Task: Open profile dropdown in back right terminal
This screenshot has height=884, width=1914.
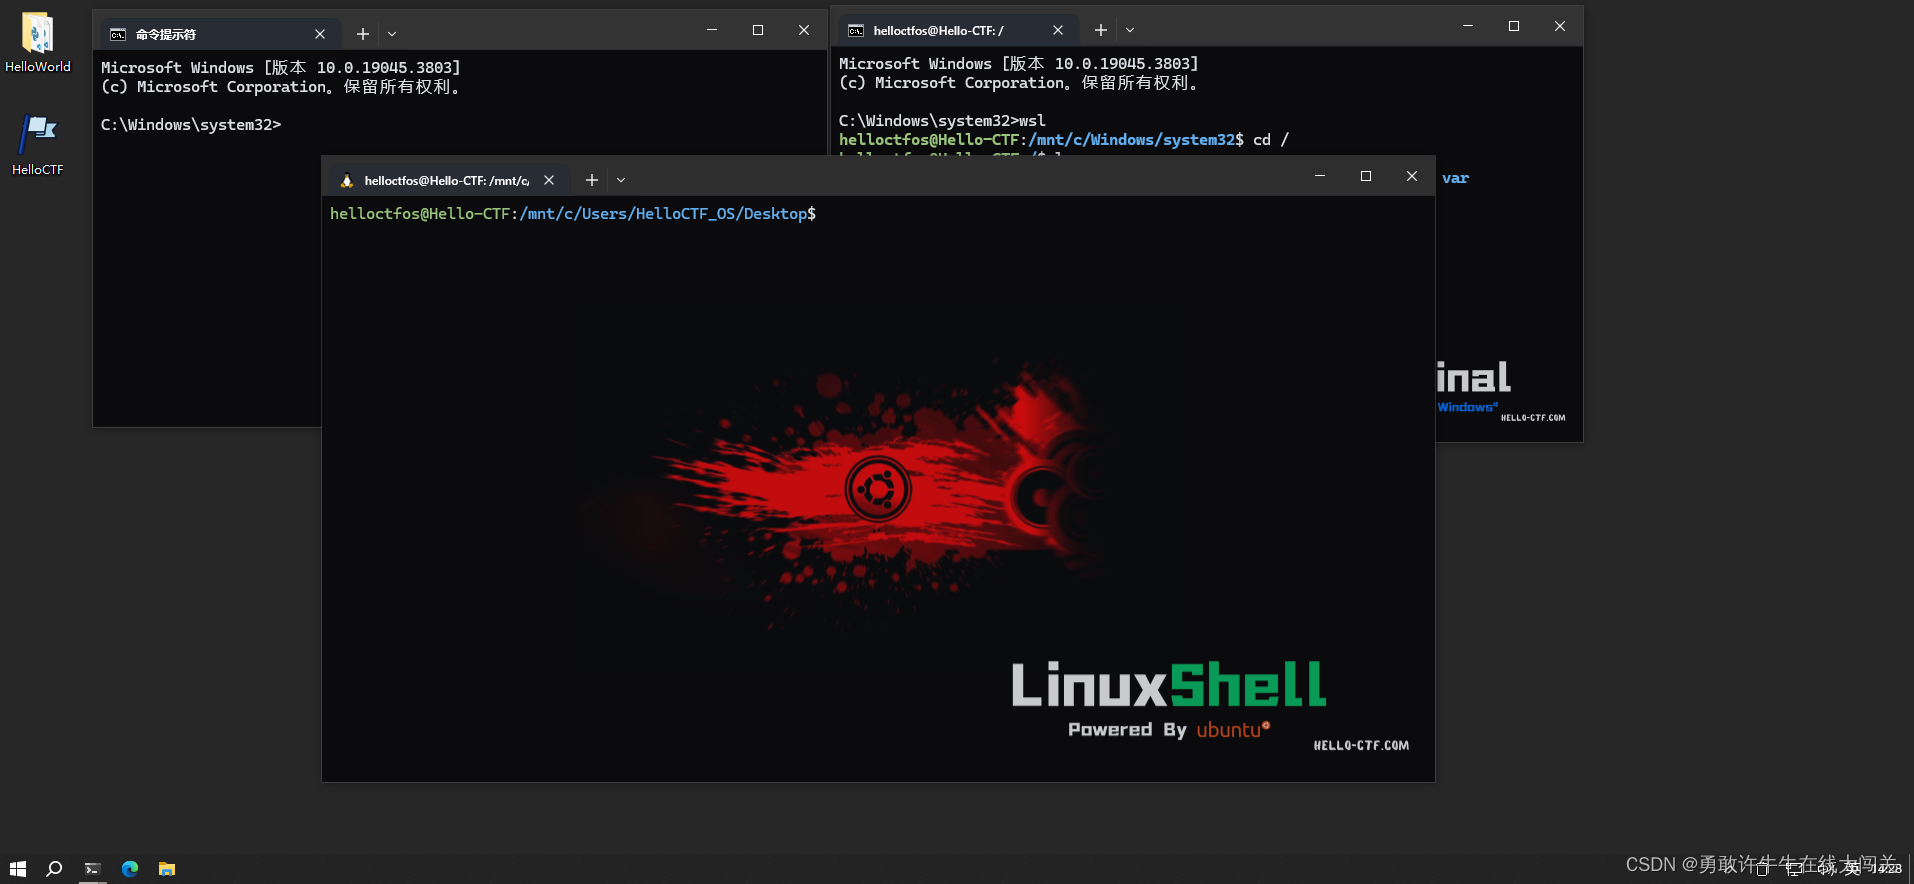Action: click(x=1130, y=30)
